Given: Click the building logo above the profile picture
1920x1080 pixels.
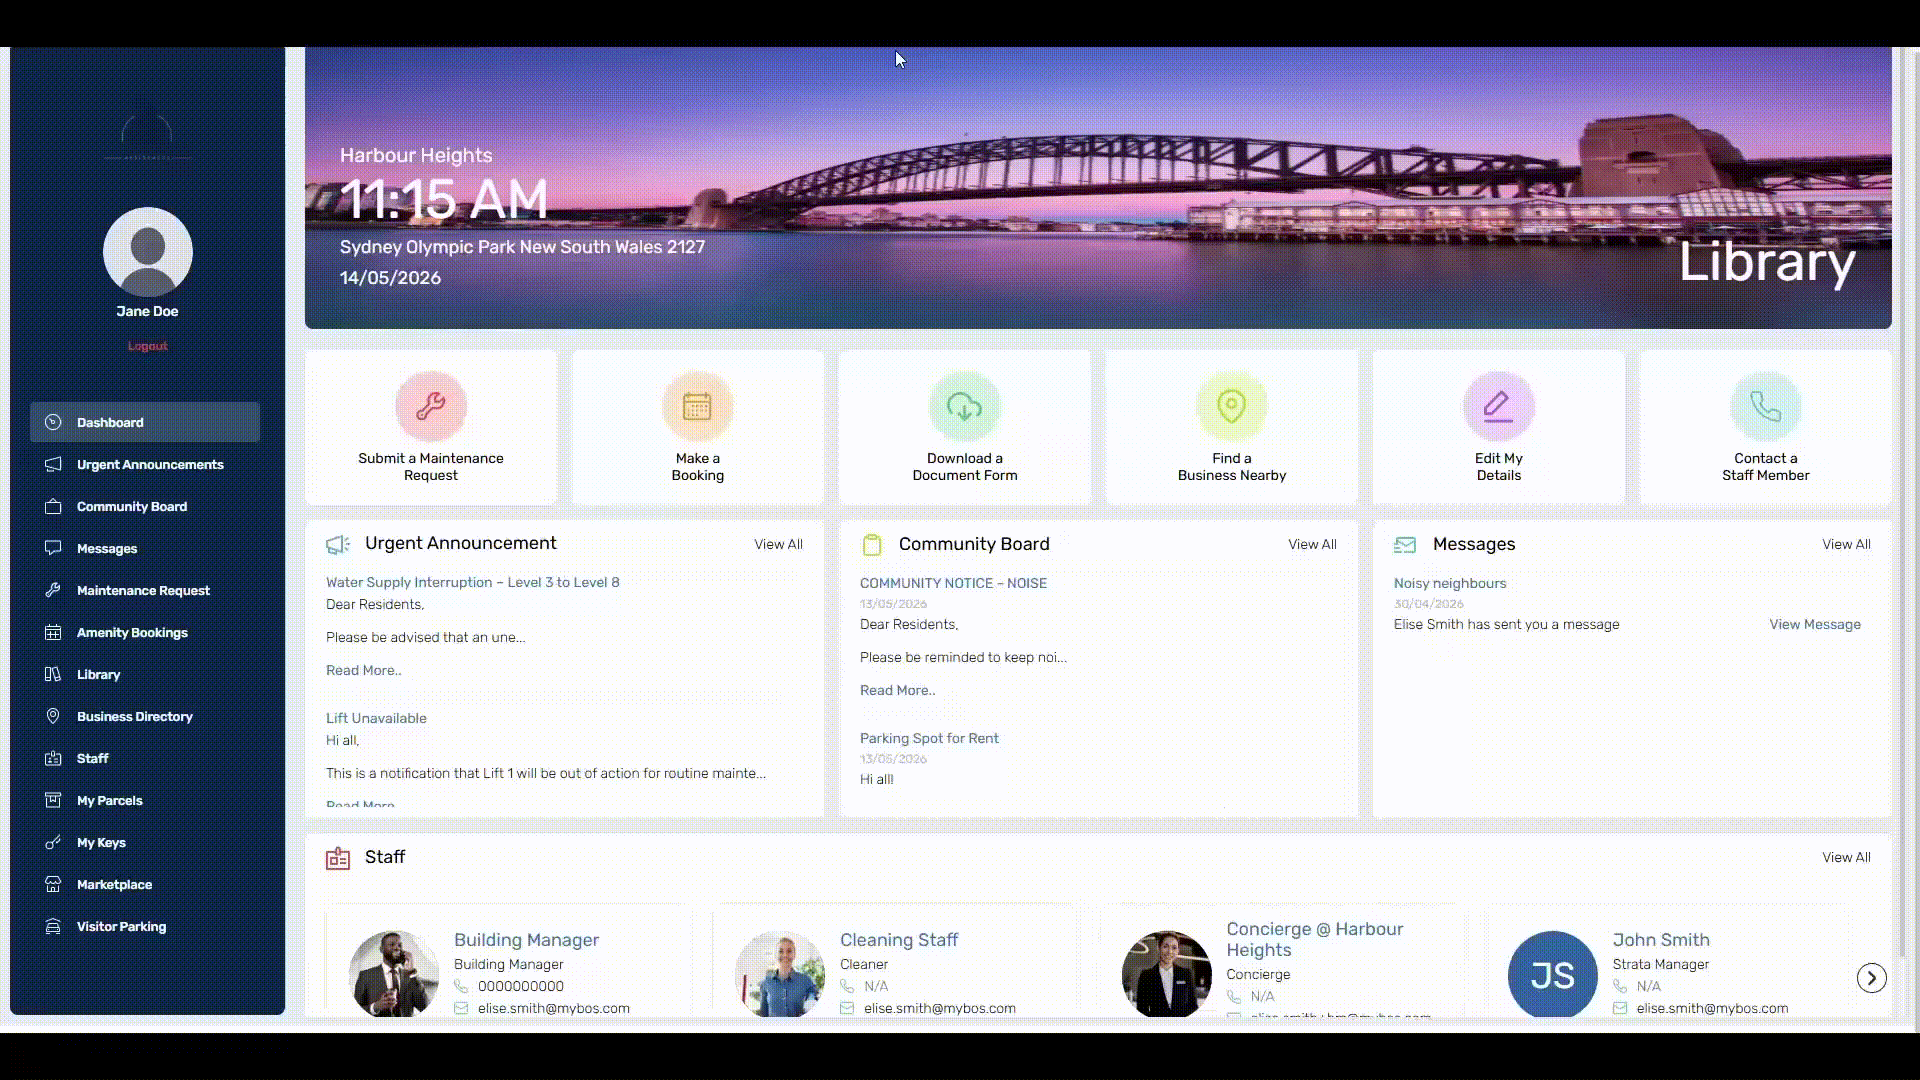Looking at the screenshot, I should pyautogui.click(x=147, y=137).
